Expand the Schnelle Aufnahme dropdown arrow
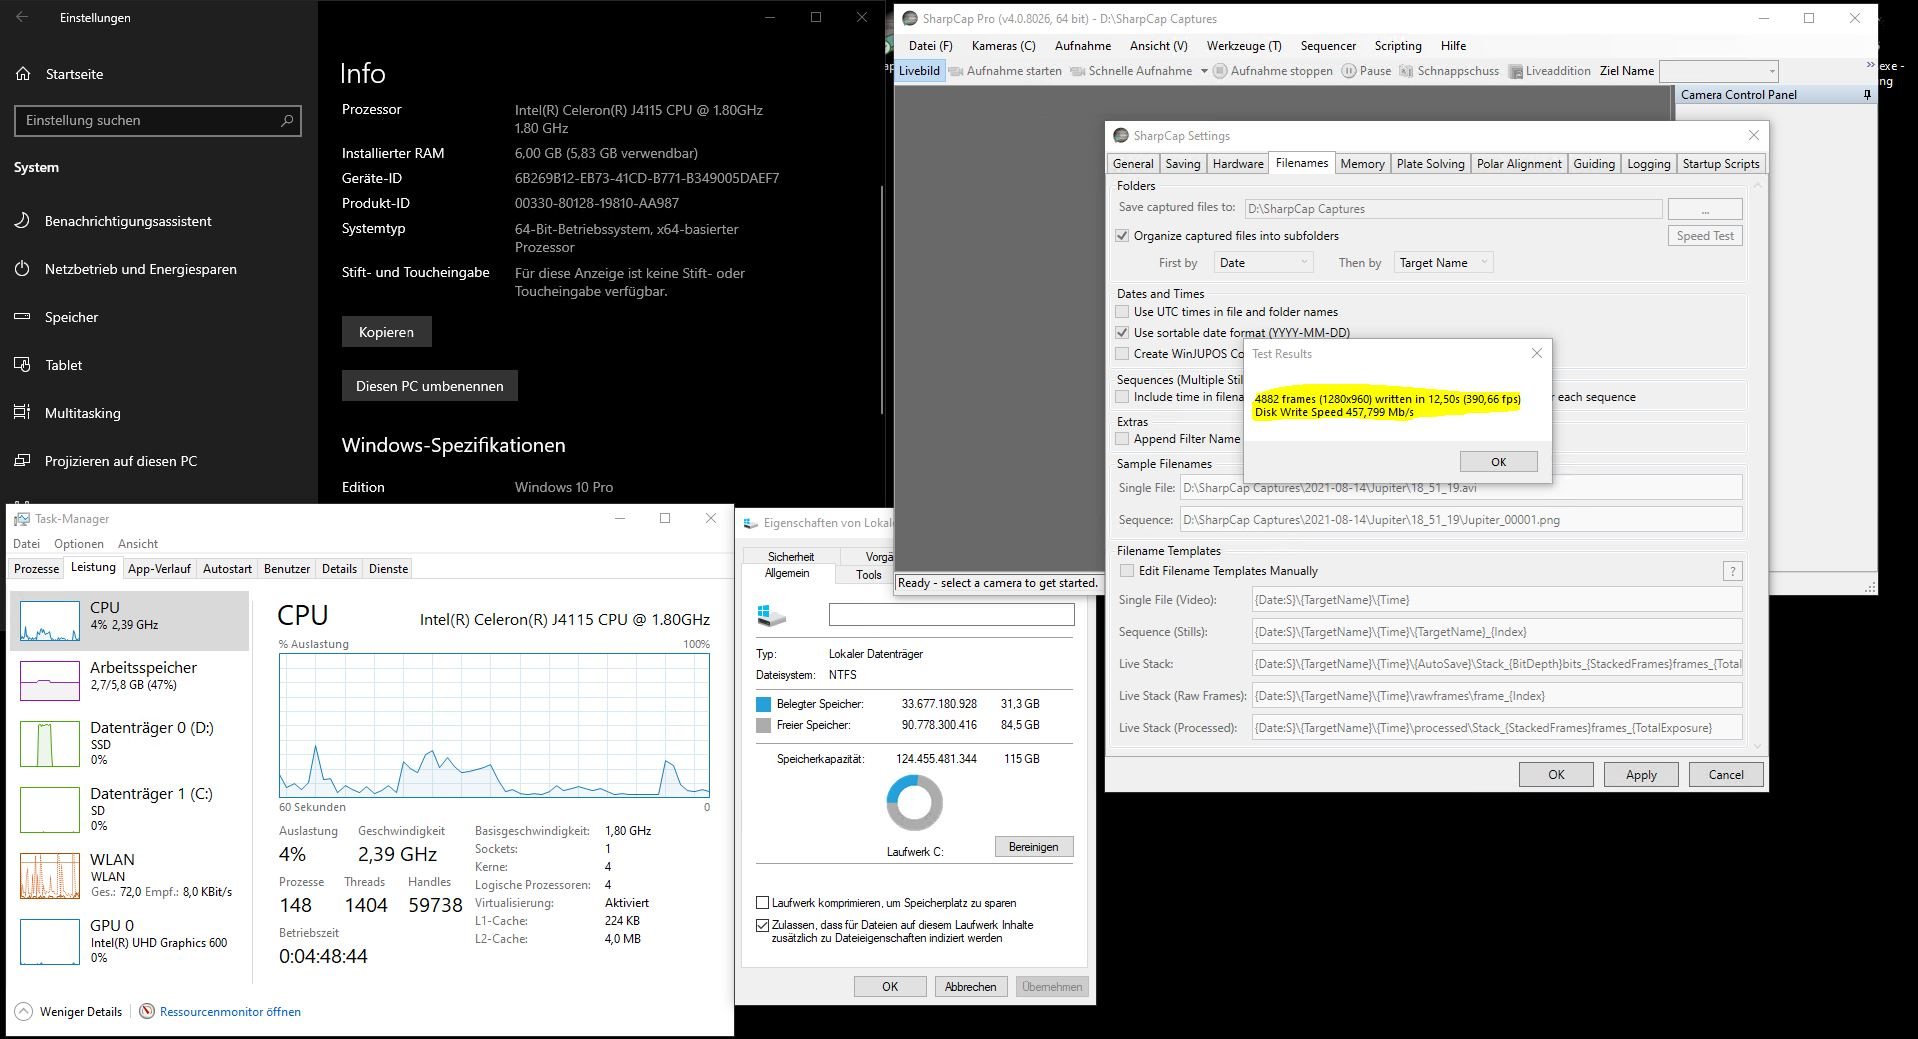Image resolution: width=1918 pixels, height=1039 pixels. 1203,71
